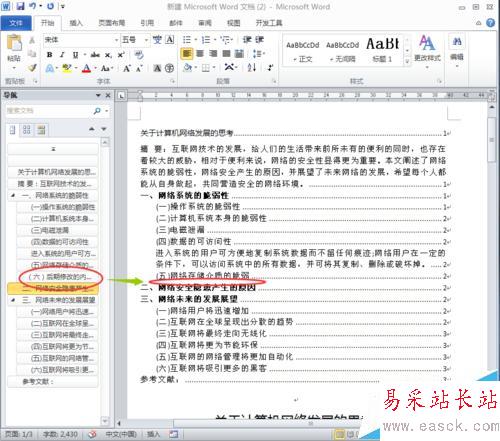
Task: Open Word Help question mark icon
Action: tap(490, 23)
